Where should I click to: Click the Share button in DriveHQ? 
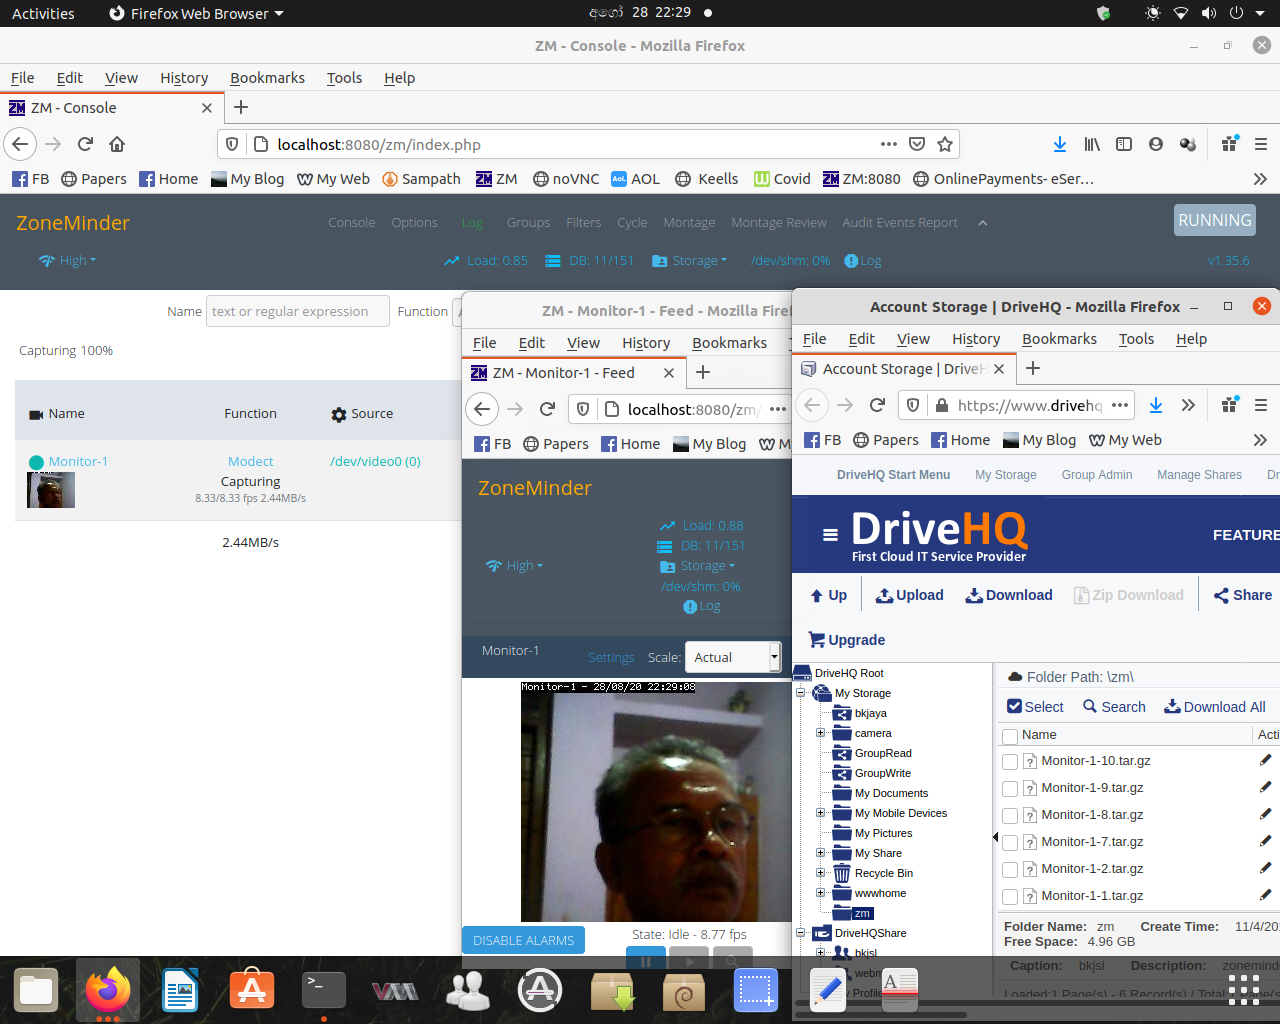[1242, 595]
